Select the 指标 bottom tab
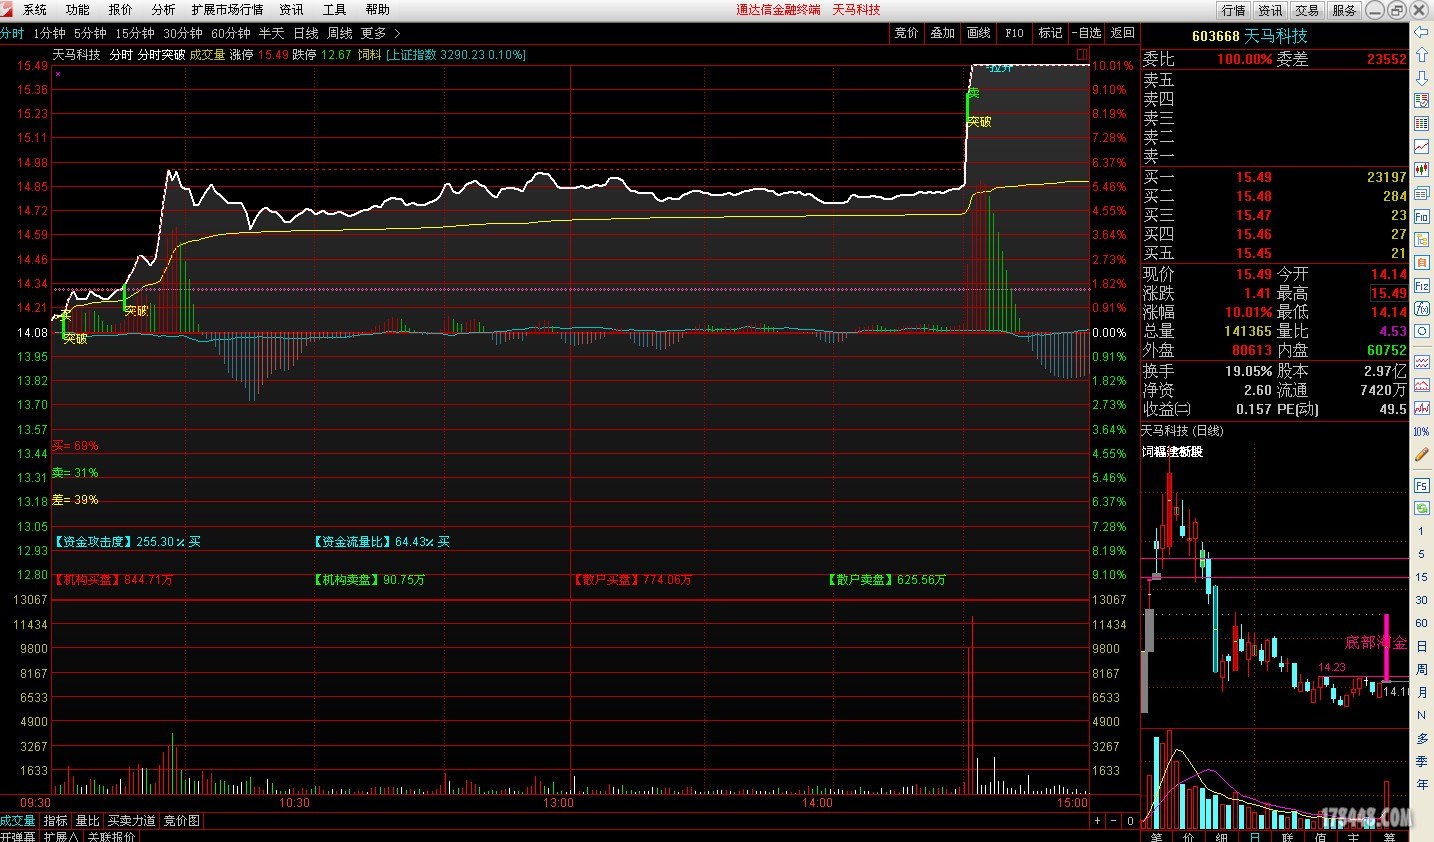Viewport: 1434px width, 842px height. click(55, 821)
